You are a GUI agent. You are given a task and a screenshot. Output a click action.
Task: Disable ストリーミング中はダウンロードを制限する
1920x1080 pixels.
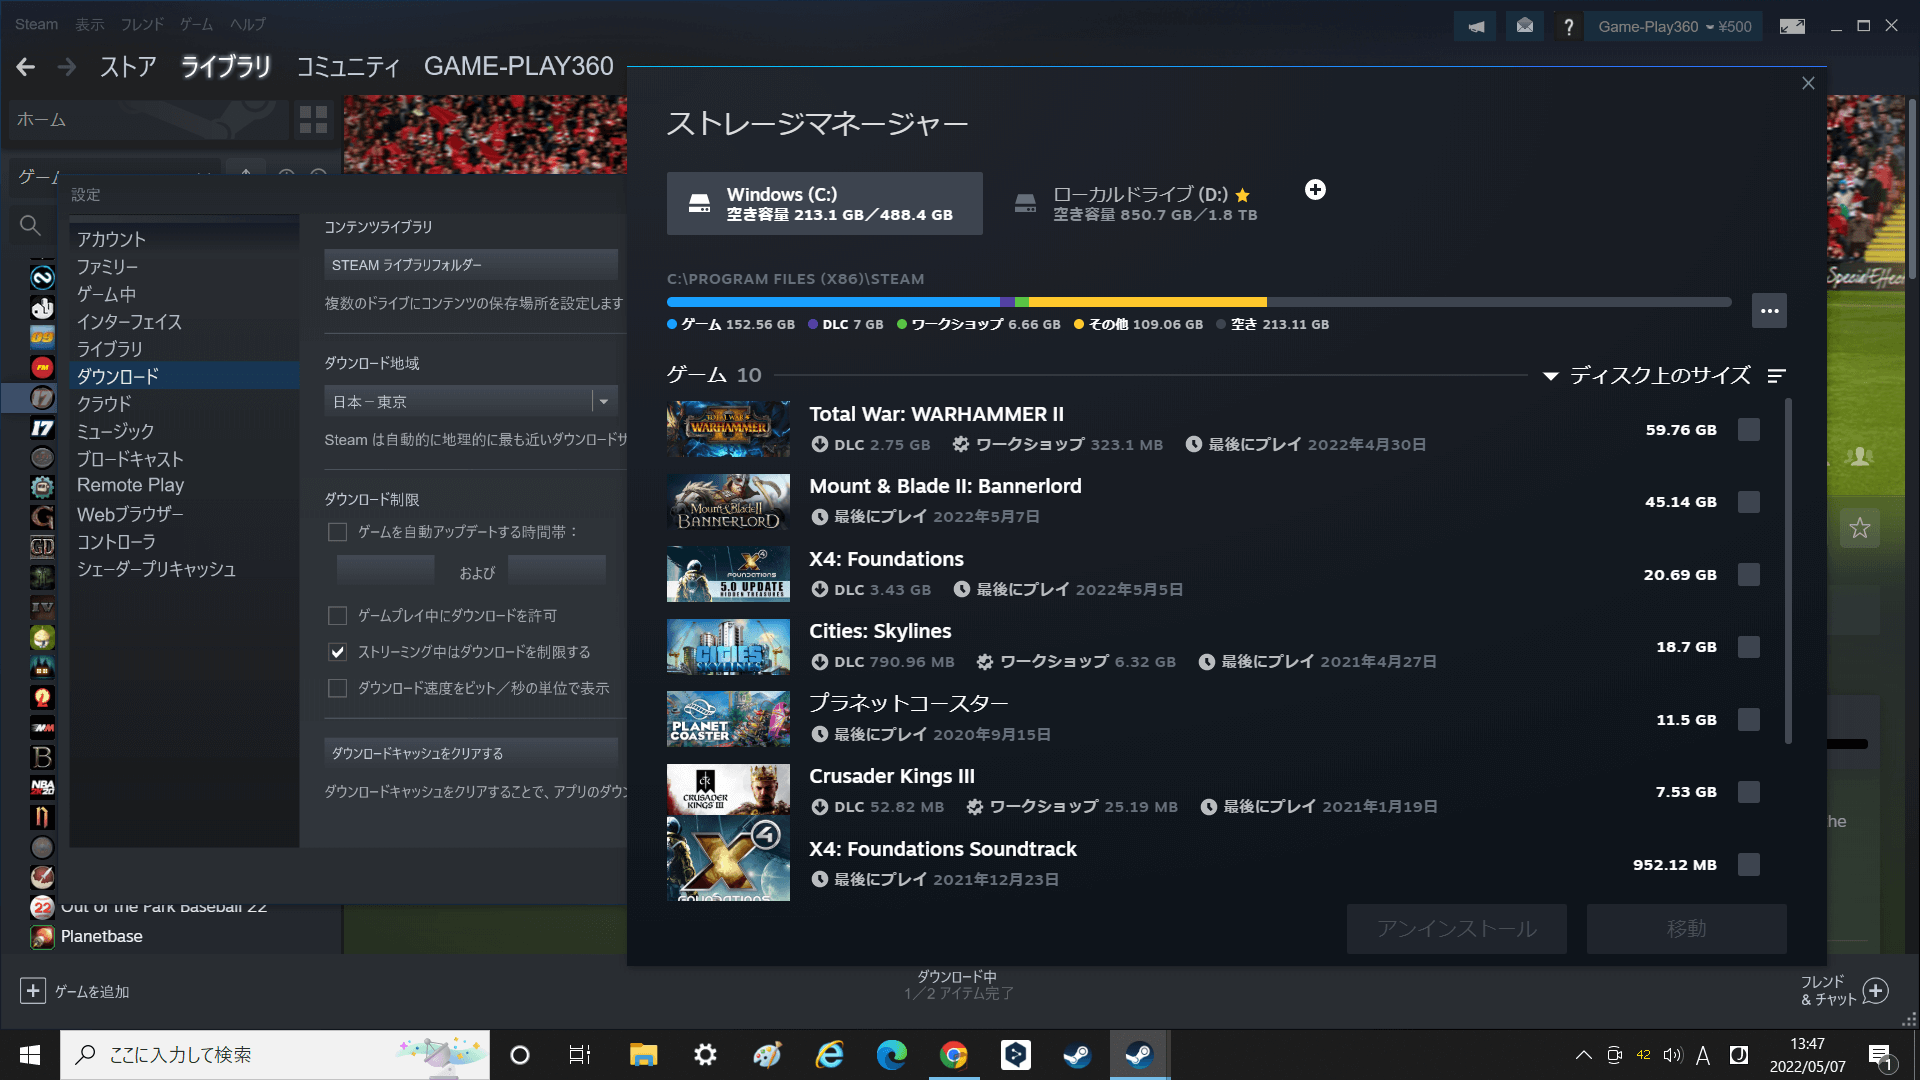pos(338,652)
